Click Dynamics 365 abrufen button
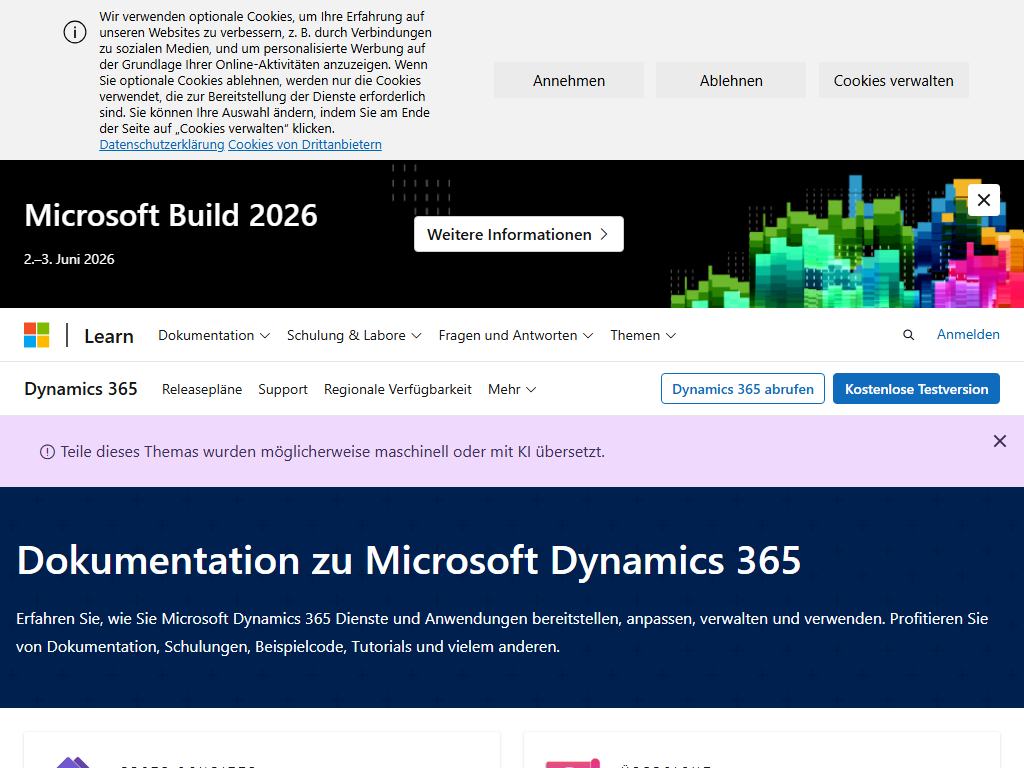This screenshot has width=1024, height=768. 743,389
